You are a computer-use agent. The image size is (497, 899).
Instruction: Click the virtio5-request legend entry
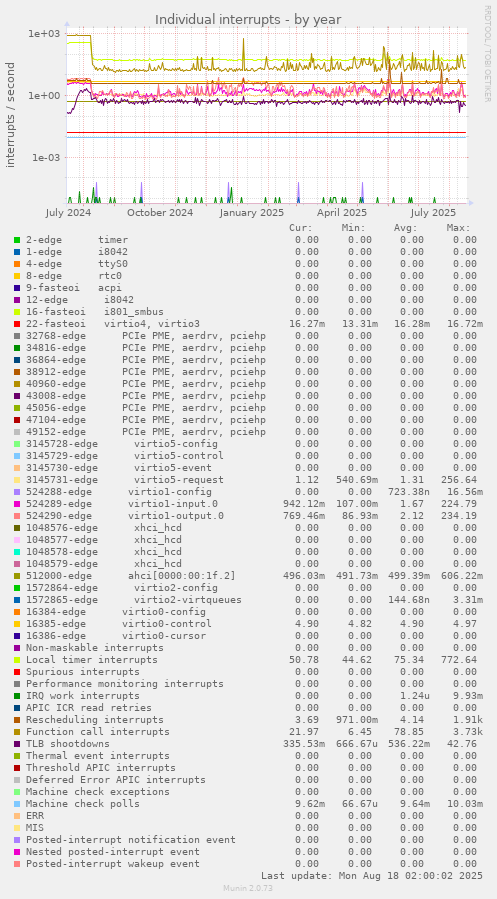coord(125,480)
